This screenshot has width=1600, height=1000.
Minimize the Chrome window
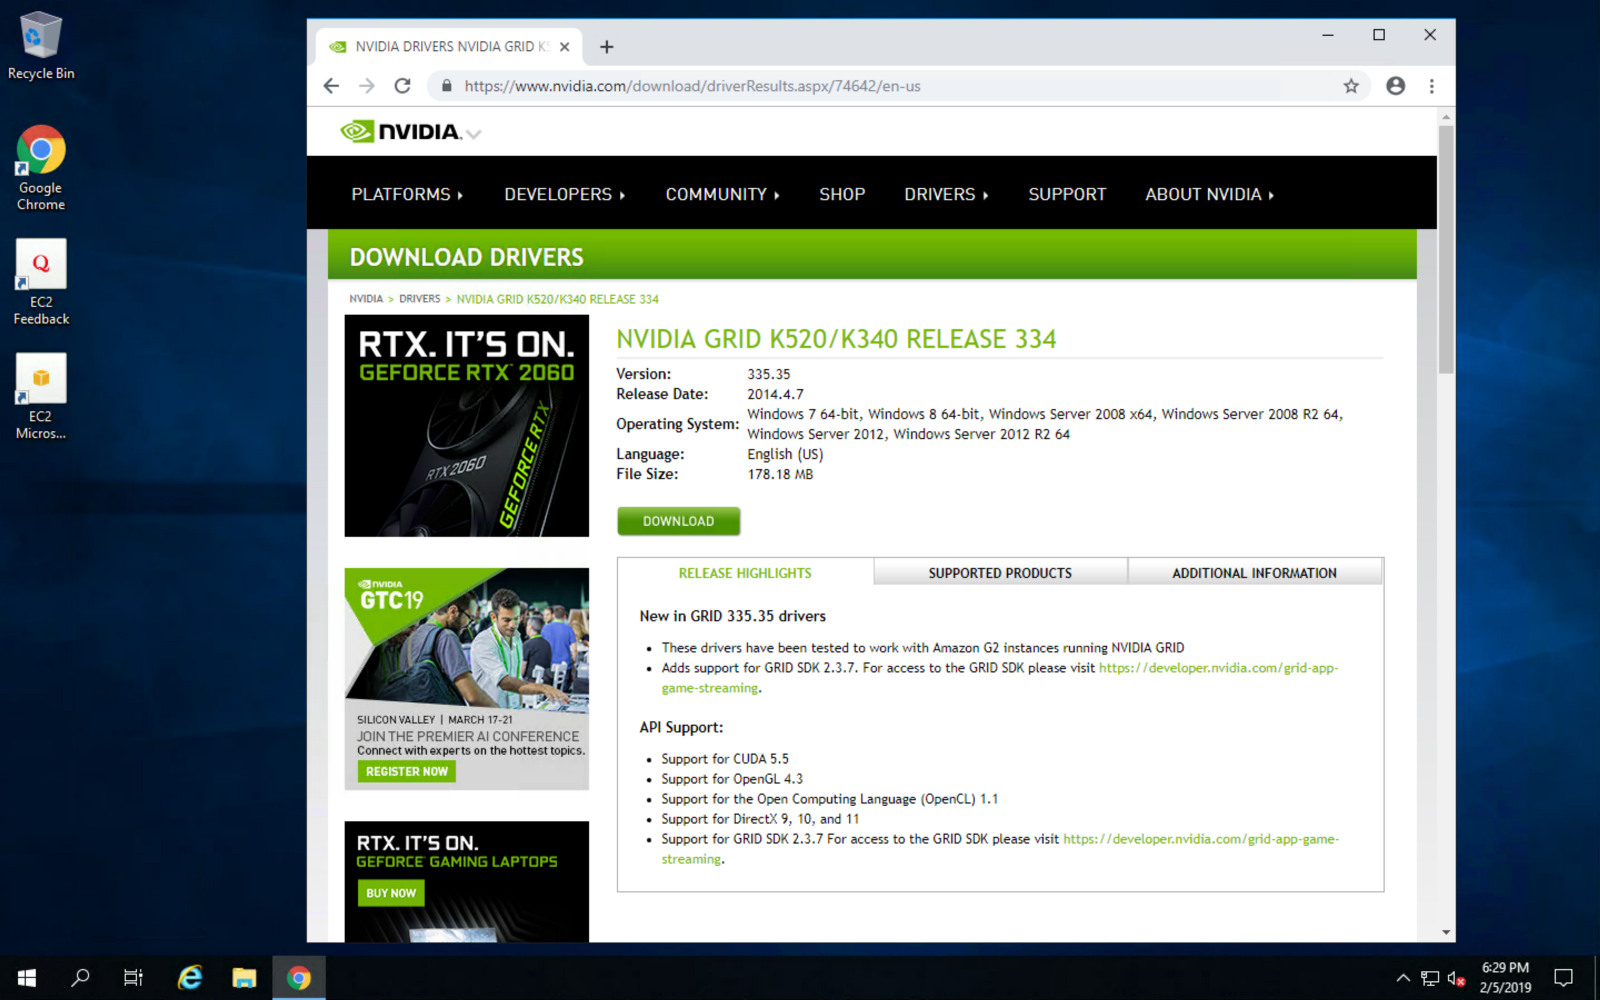click(x=1328, y=35)
